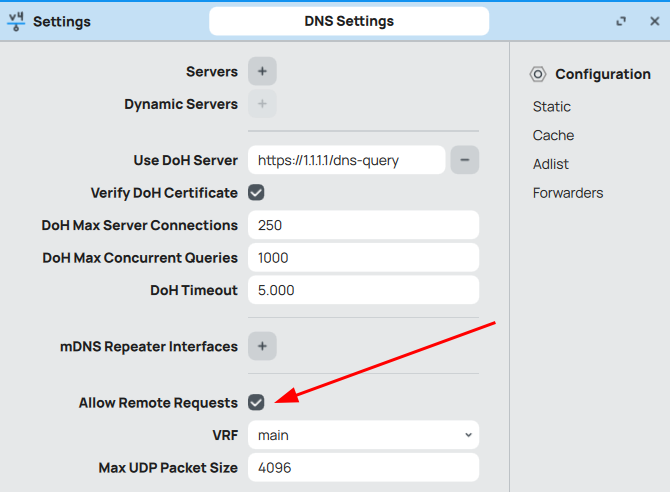
Task: Add an mDNS Repeater interface
Action: [262, 346]
